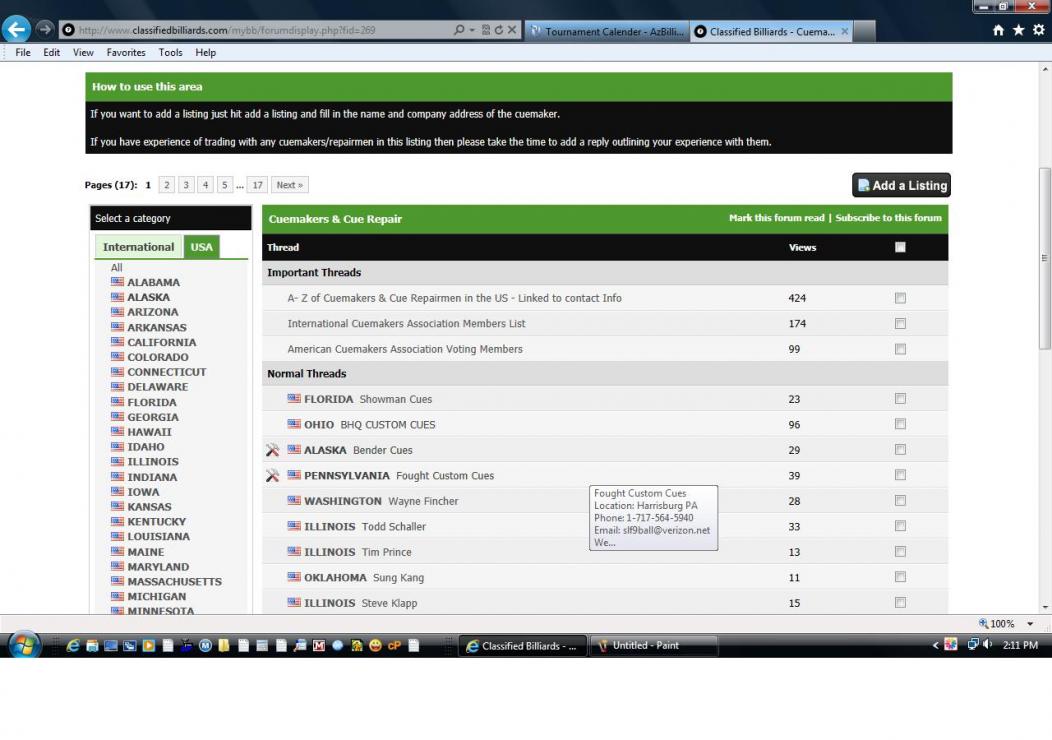The image size is (1052, 740).
Task: Go to last page 17
Action: (258, 185)
